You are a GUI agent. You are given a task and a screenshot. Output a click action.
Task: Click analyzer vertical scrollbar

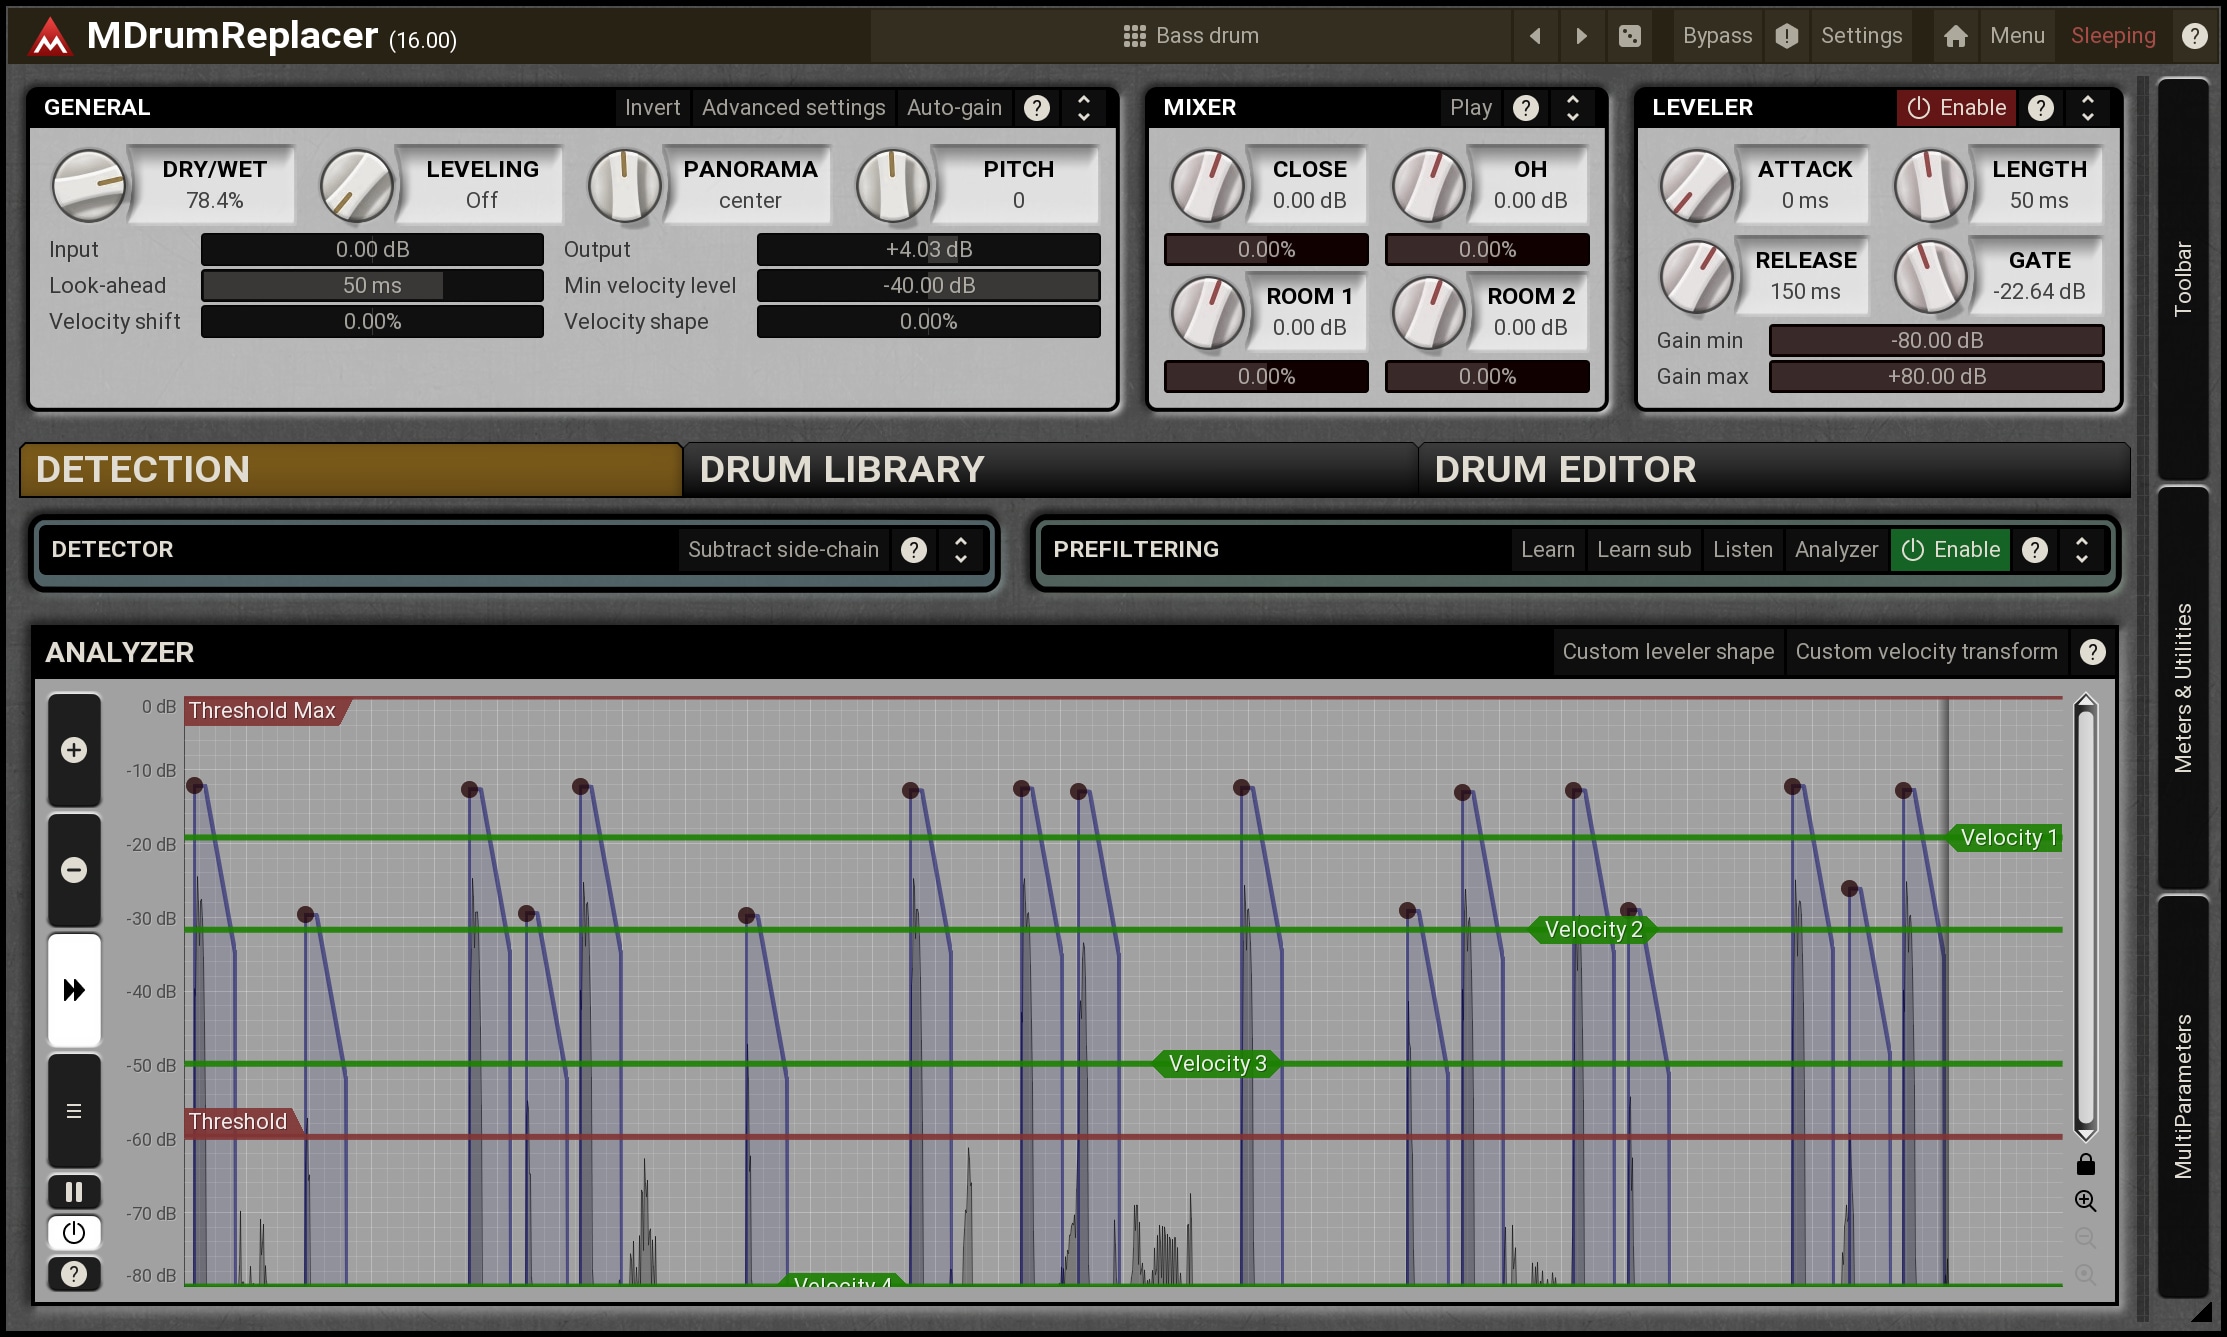2085,918
